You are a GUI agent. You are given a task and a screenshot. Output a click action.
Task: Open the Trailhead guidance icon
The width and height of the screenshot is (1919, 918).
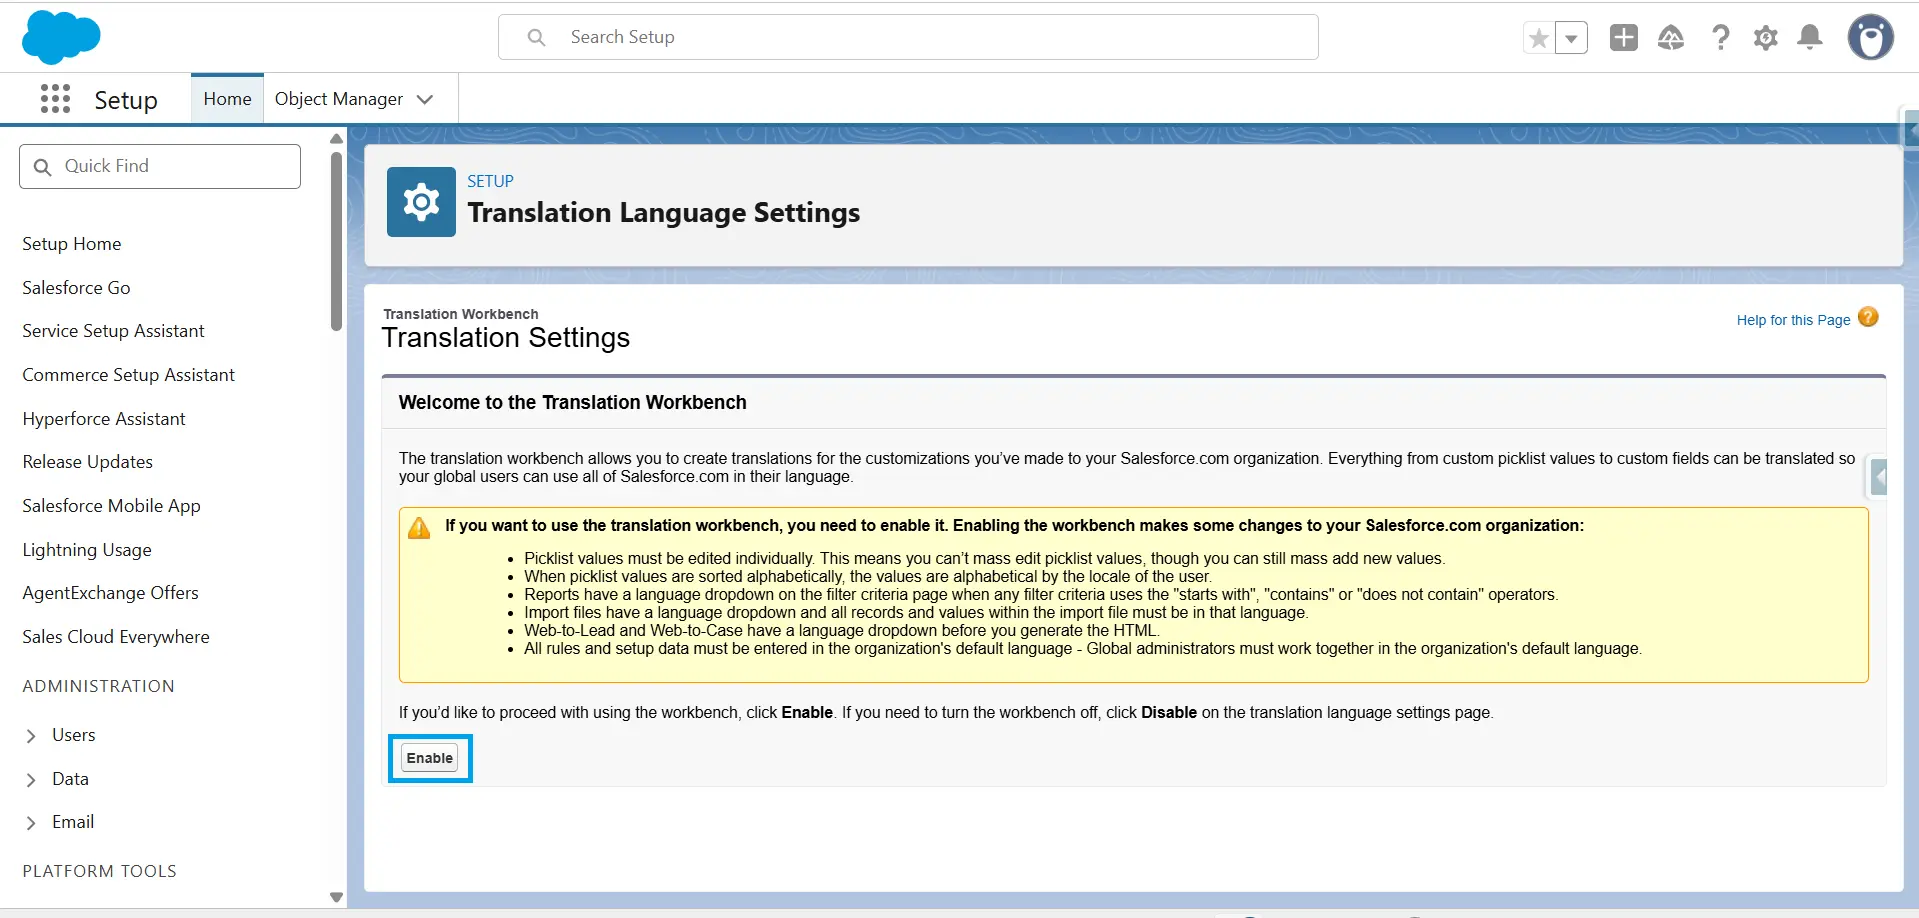(x=1671, y=38)
